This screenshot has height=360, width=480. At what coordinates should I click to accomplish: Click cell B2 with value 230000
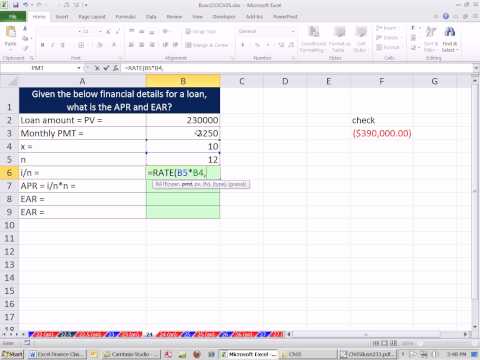(183, 120)
